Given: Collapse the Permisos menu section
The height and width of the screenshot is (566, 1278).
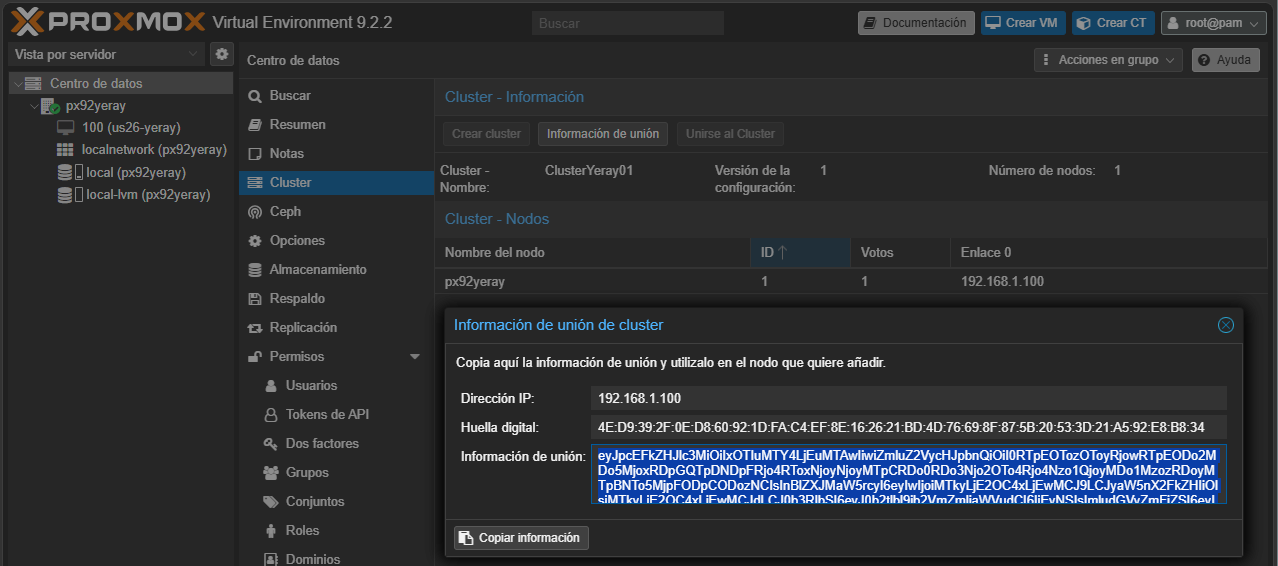Looking at the screenshot, I should click(415, 357).
